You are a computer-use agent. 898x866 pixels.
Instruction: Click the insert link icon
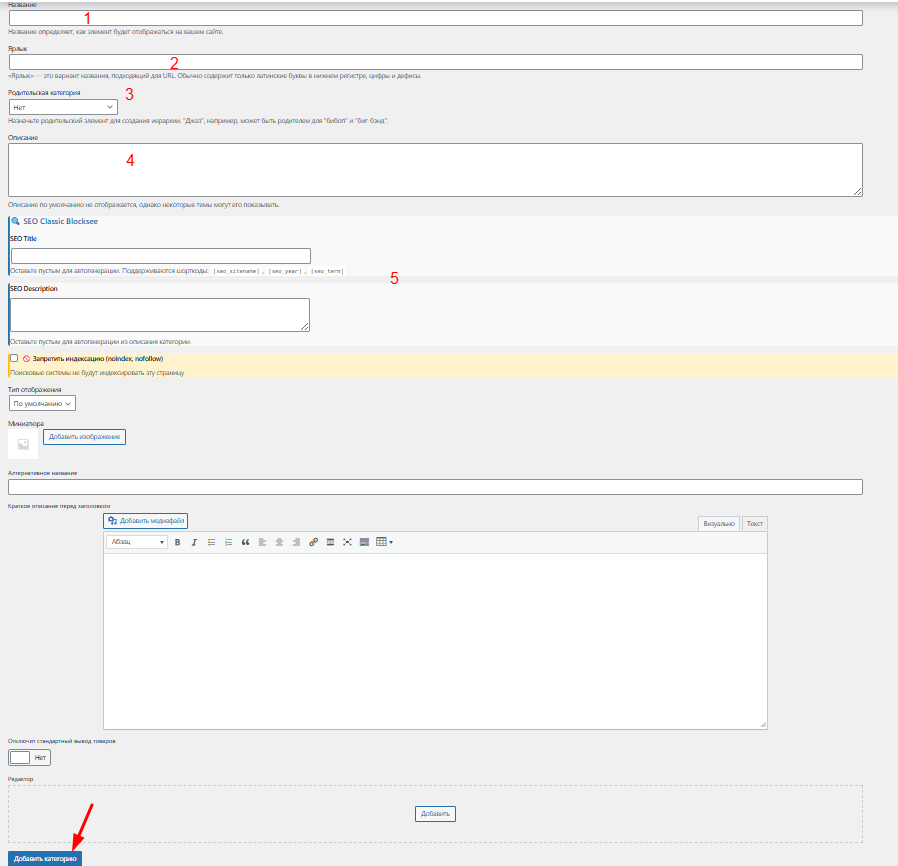click(x=313, y=542)
